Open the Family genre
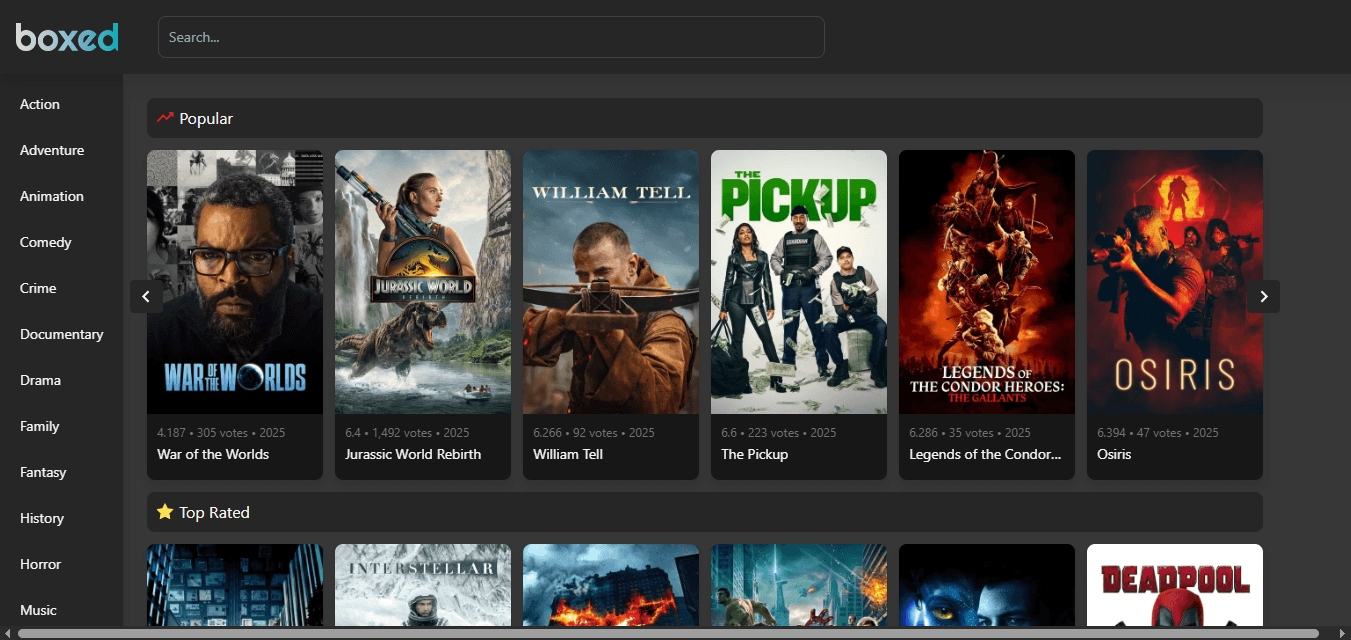Screen dimensions: 1351x640 click(40, 426)
